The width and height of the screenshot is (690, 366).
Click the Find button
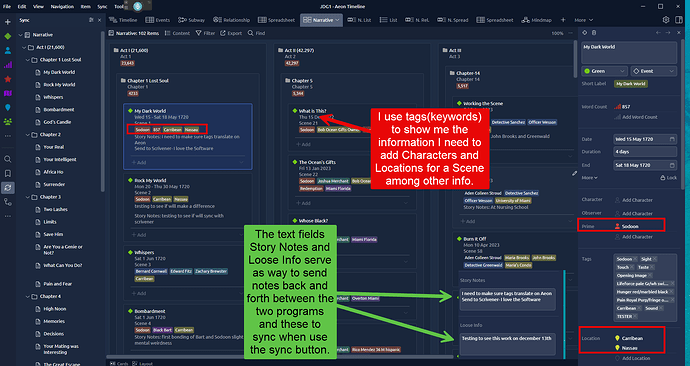coord(257,33)
